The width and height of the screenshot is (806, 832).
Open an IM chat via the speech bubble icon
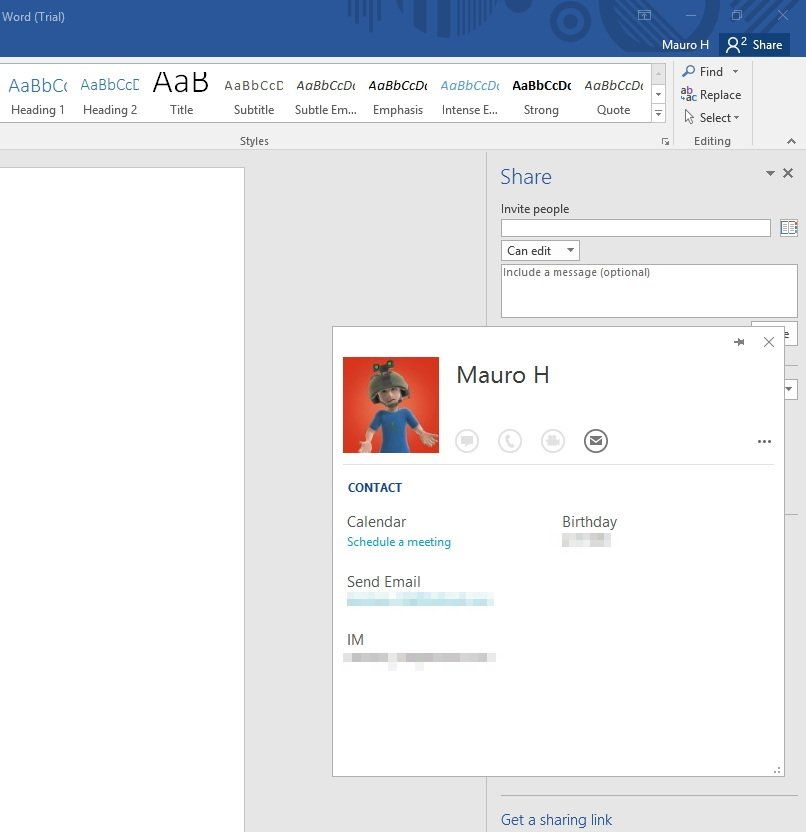467,441
